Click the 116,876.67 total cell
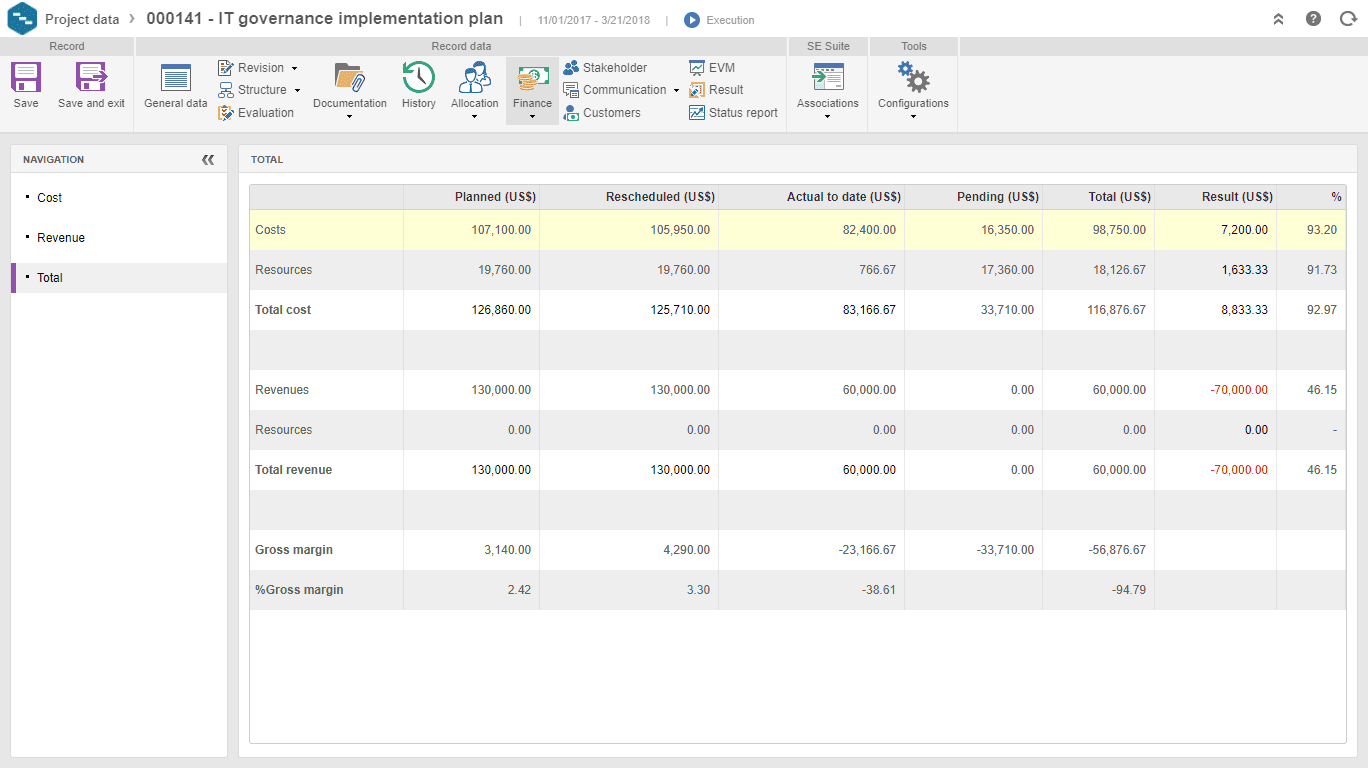 [1098, 310]
